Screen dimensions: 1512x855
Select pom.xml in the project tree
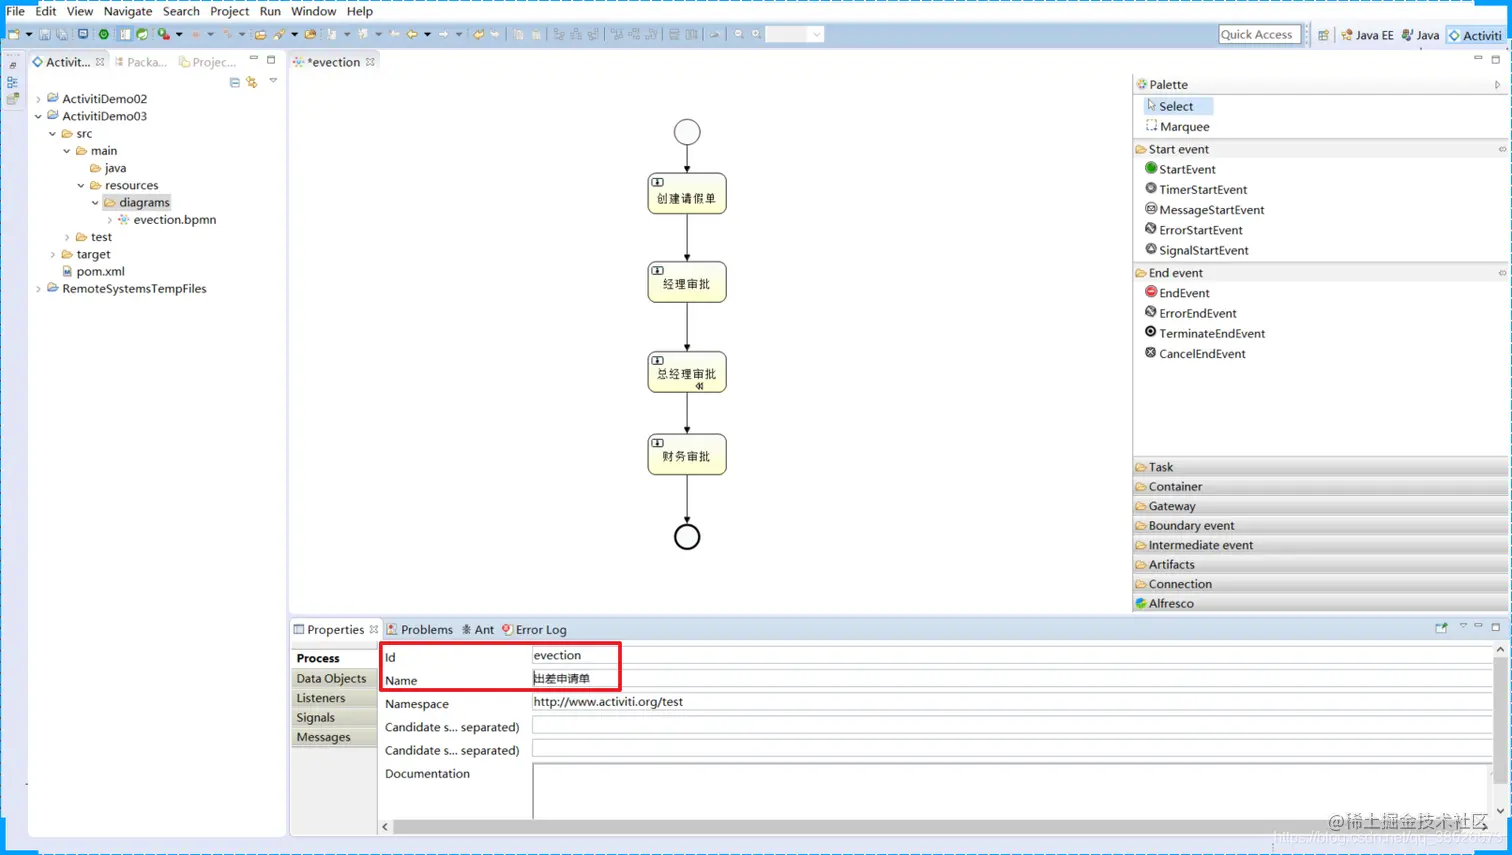[x=93, y=271]
